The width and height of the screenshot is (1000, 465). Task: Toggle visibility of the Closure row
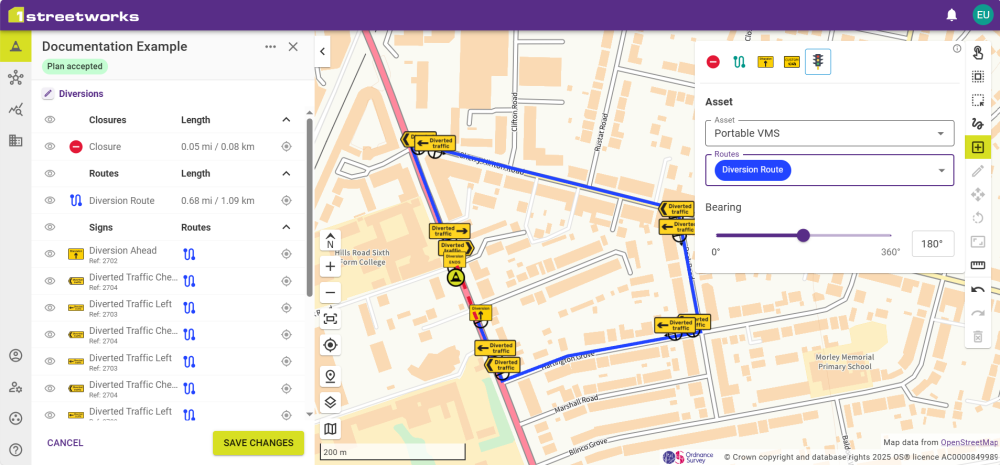pyautogui.click(x=50, y=147)
